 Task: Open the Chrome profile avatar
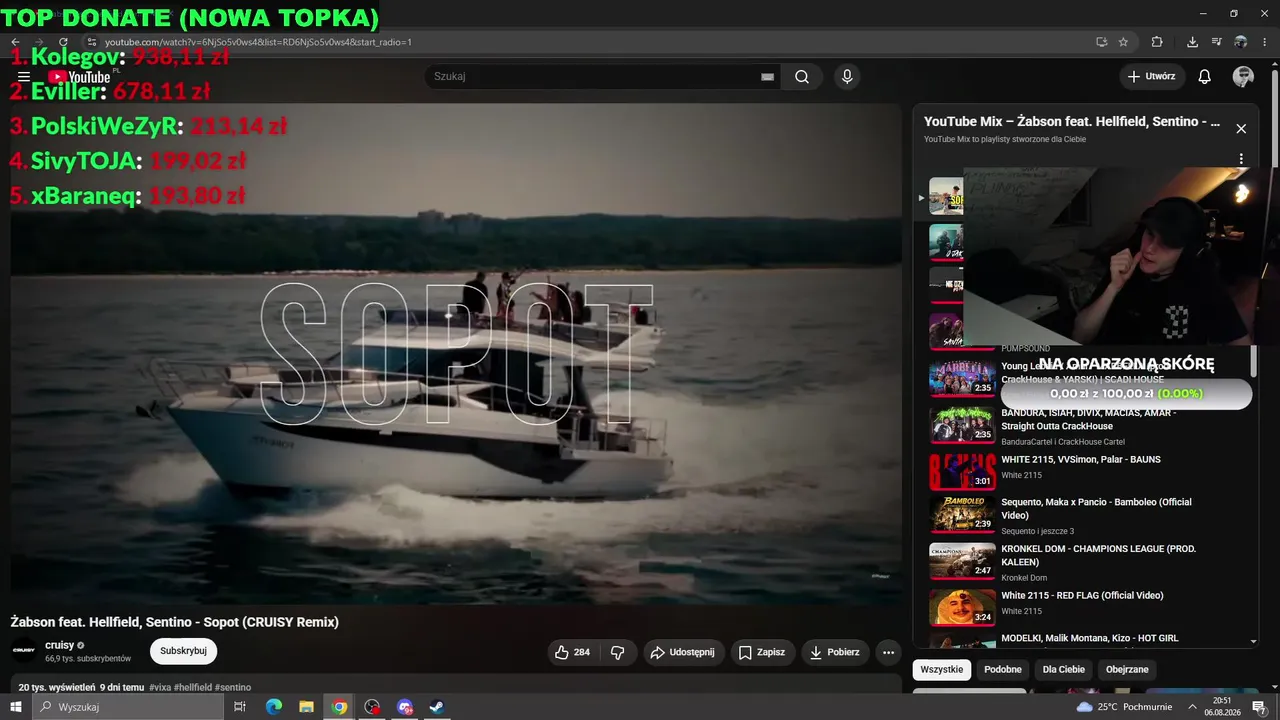click(1241, 42)
